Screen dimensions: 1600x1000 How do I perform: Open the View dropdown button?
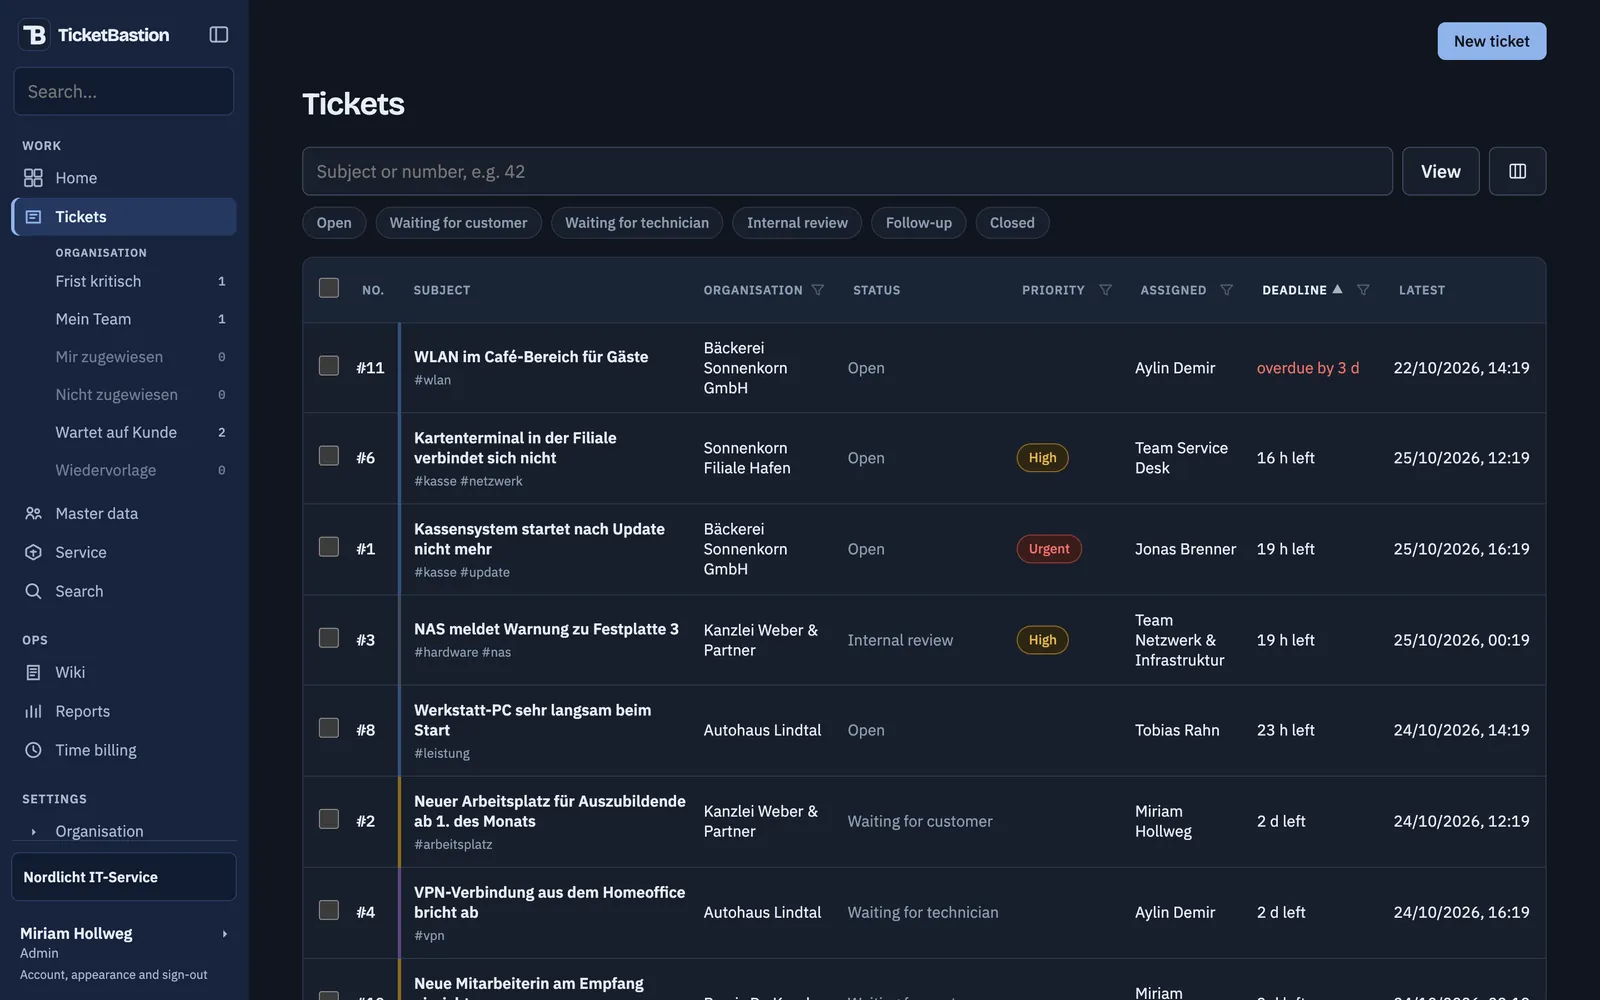coord(1440,171)
